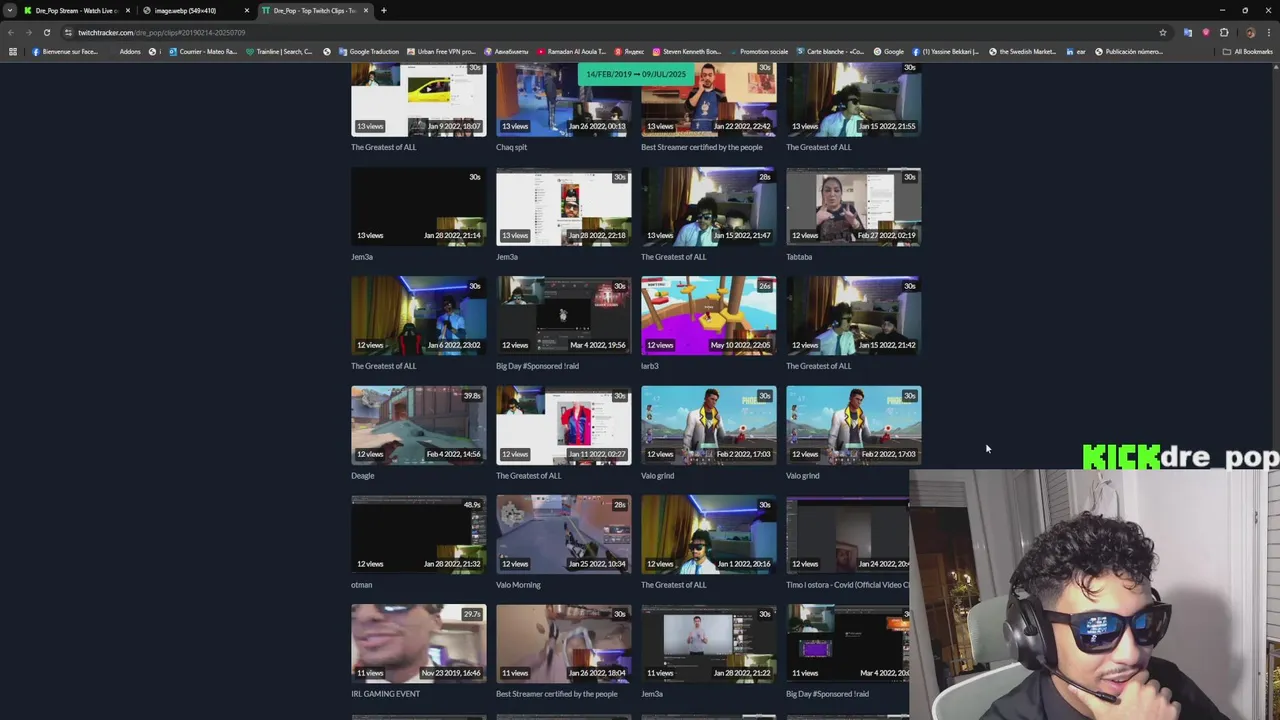Open the Trainline bookmark
The height and width of the screenshot is (720, 1280).
279,51
